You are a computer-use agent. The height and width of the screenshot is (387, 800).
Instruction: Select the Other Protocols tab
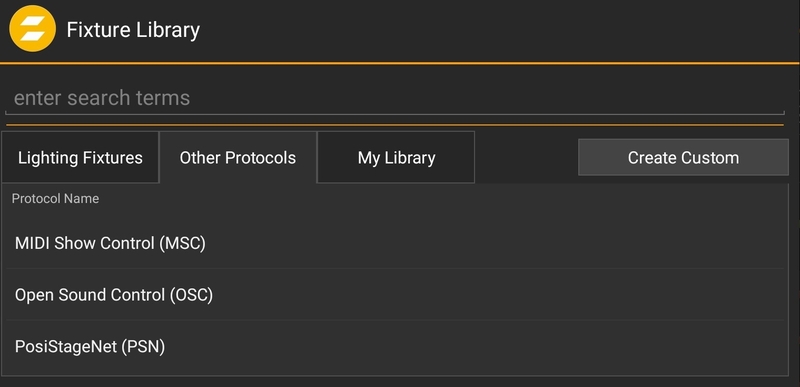238,158
